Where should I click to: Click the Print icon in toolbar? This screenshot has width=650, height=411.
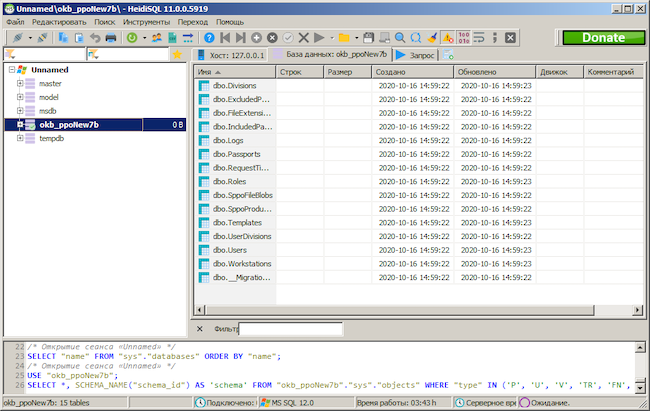[111, 38]
